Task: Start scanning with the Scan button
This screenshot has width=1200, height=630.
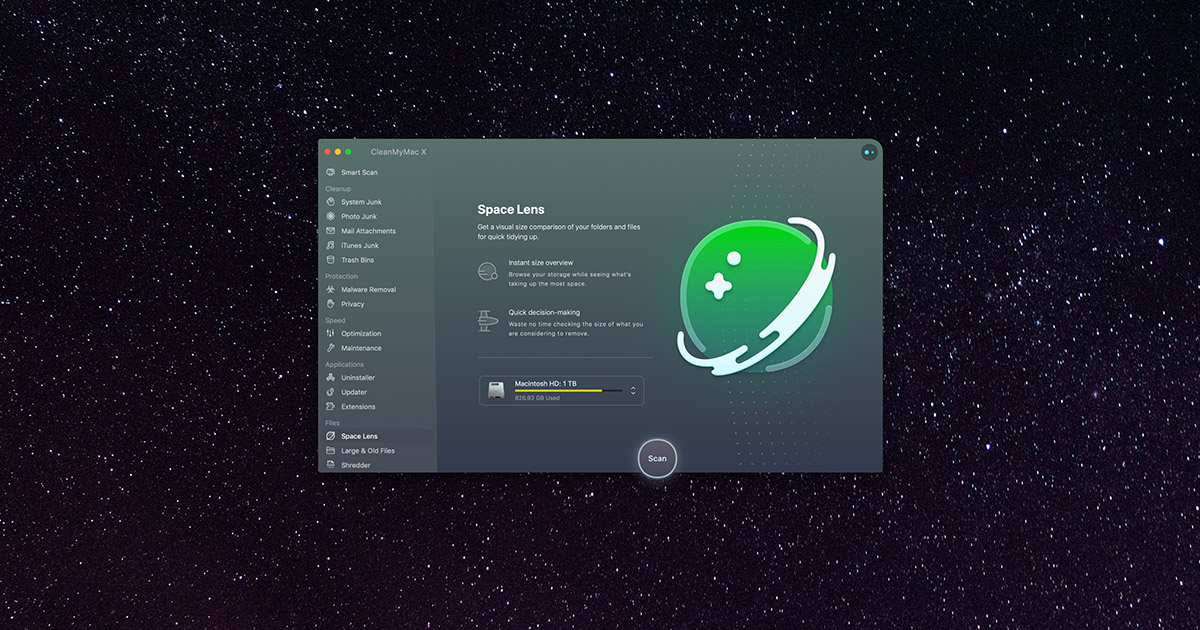Action: 657,458
